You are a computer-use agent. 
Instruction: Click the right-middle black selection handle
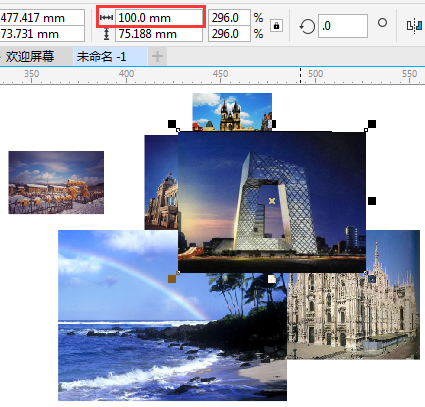(x=372, y=201)
